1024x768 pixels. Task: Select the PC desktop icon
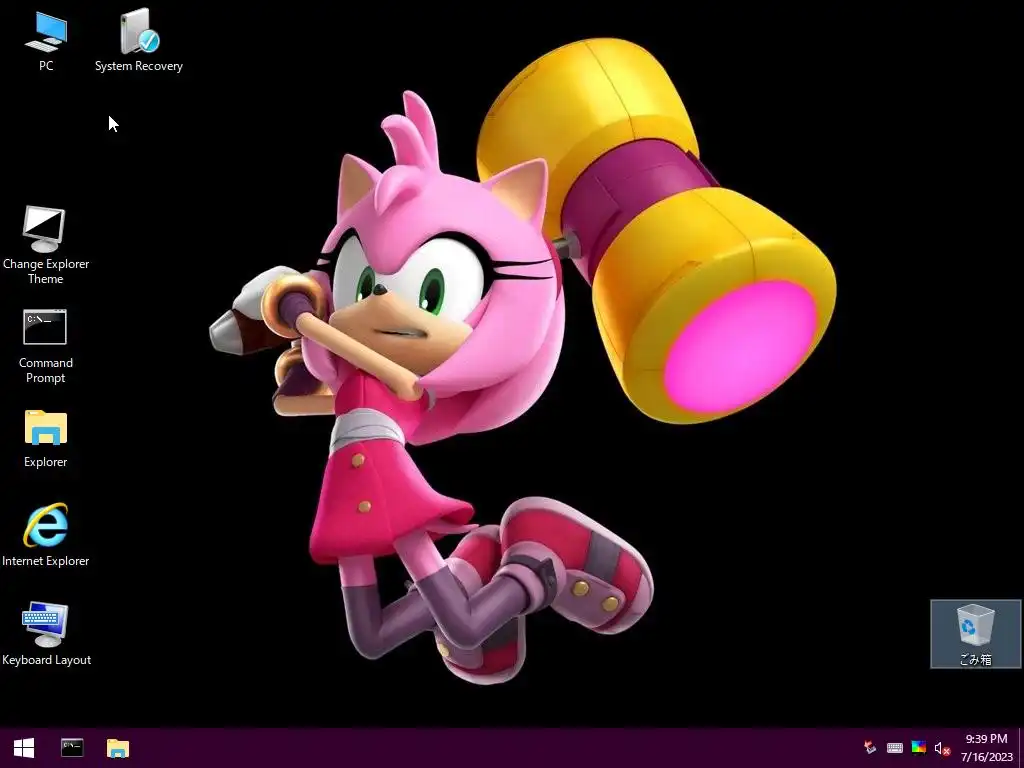[46, 41]
